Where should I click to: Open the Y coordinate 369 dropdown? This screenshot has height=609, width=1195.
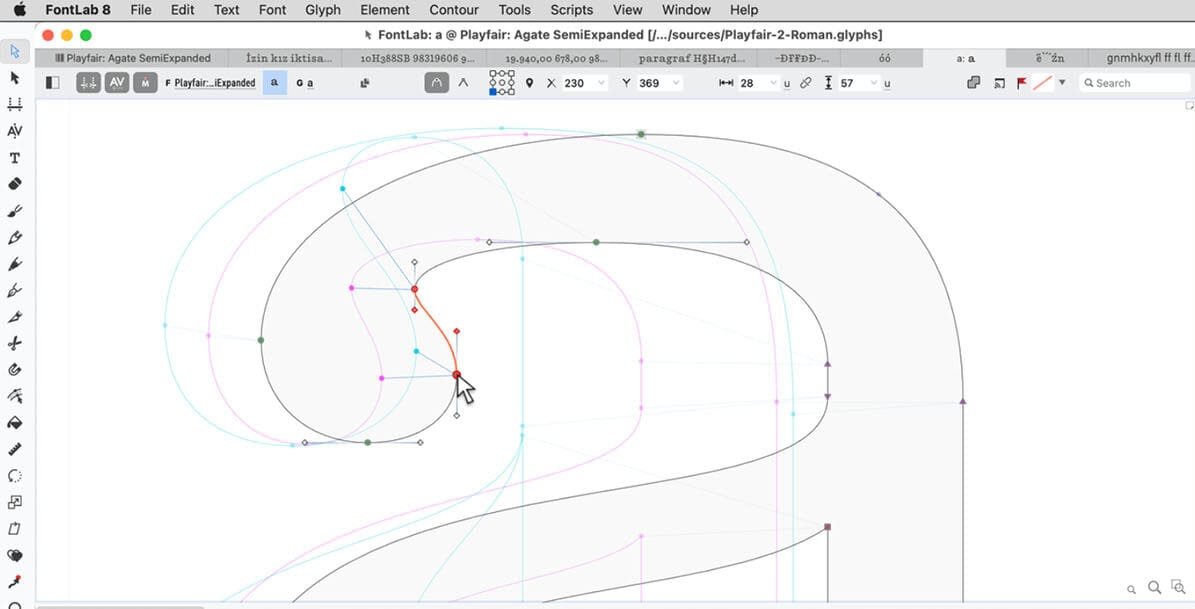(677, 83)
